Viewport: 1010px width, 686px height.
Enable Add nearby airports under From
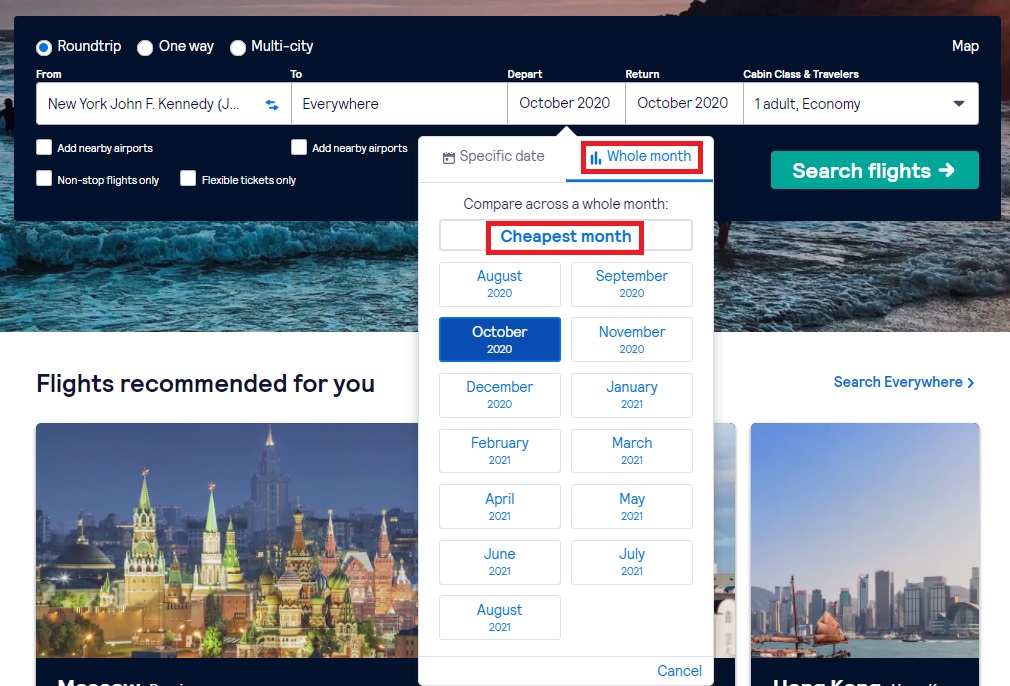tap(44, 148)
